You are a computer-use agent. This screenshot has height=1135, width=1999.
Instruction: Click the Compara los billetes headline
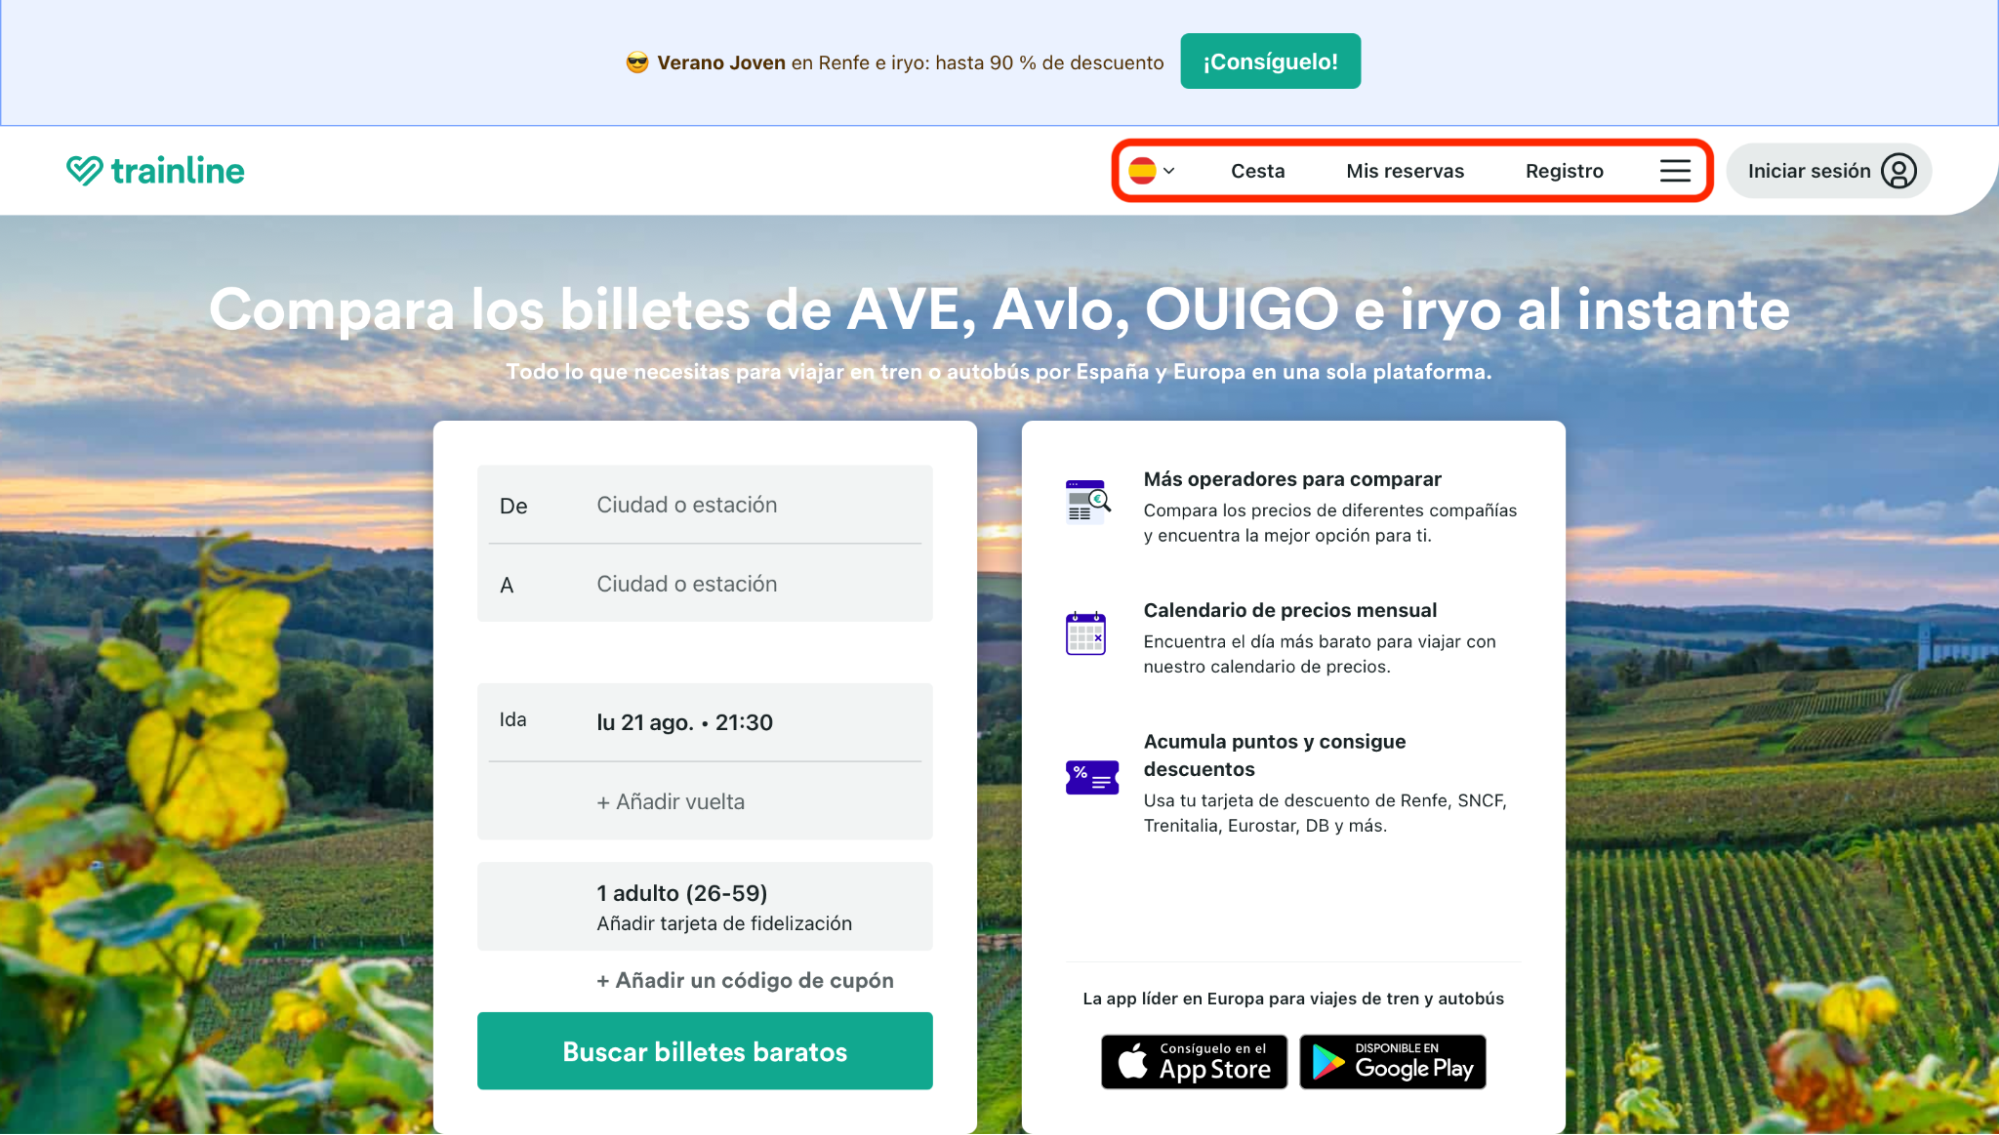coord(999,309)
